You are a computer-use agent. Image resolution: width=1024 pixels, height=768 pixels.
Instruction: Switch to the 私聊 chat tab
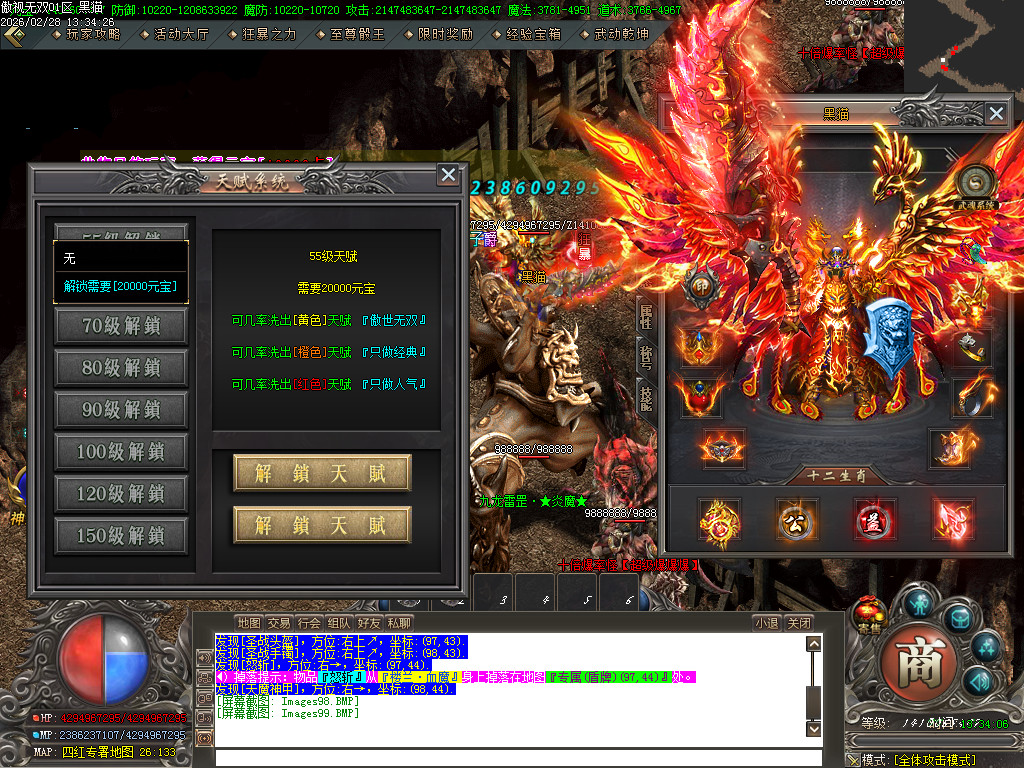398,622
